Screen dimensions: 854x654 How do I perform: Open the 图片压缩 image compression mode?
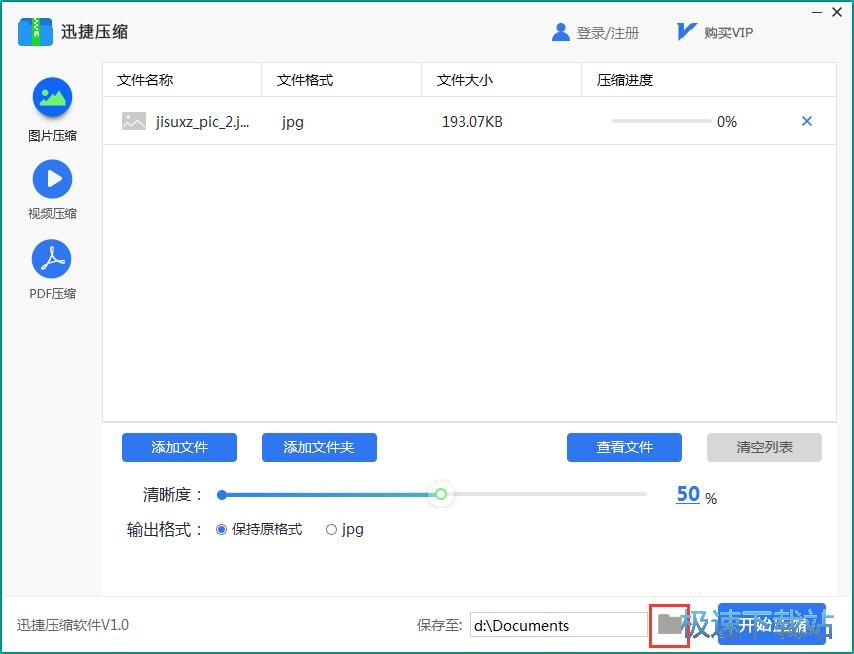coord(52,109)
